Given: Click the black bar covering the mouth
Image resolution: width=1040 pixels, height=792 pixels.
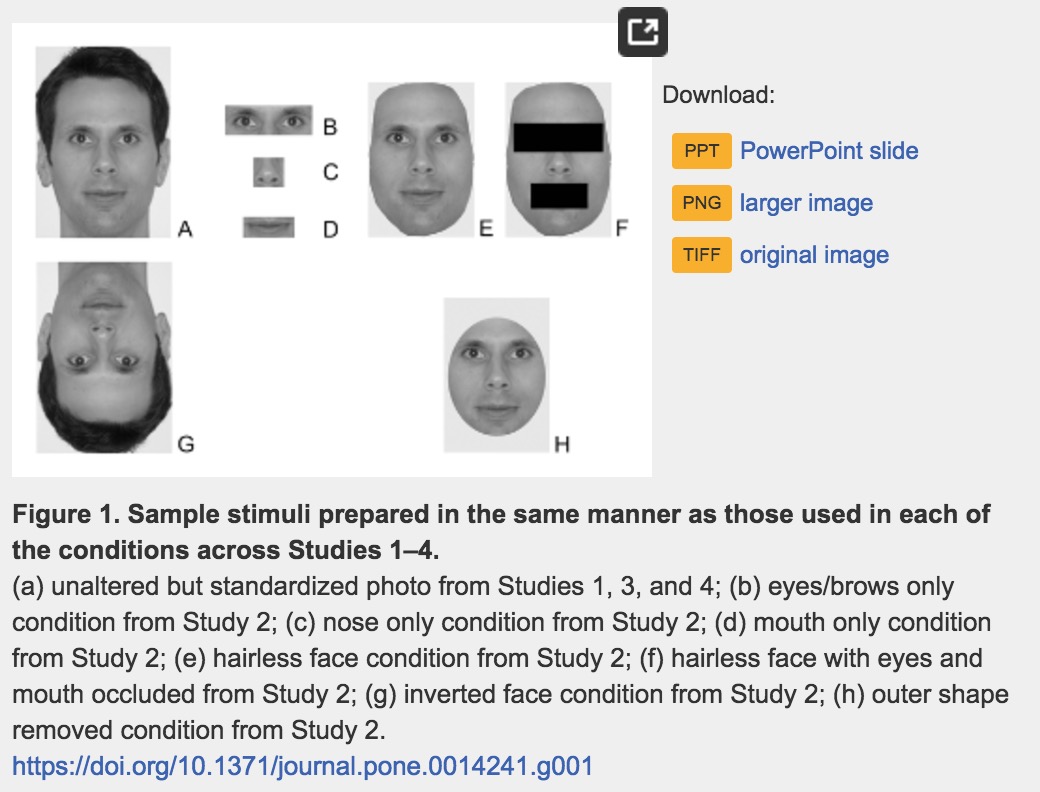Looking at the screenshot, I should [x=558, y=195].
